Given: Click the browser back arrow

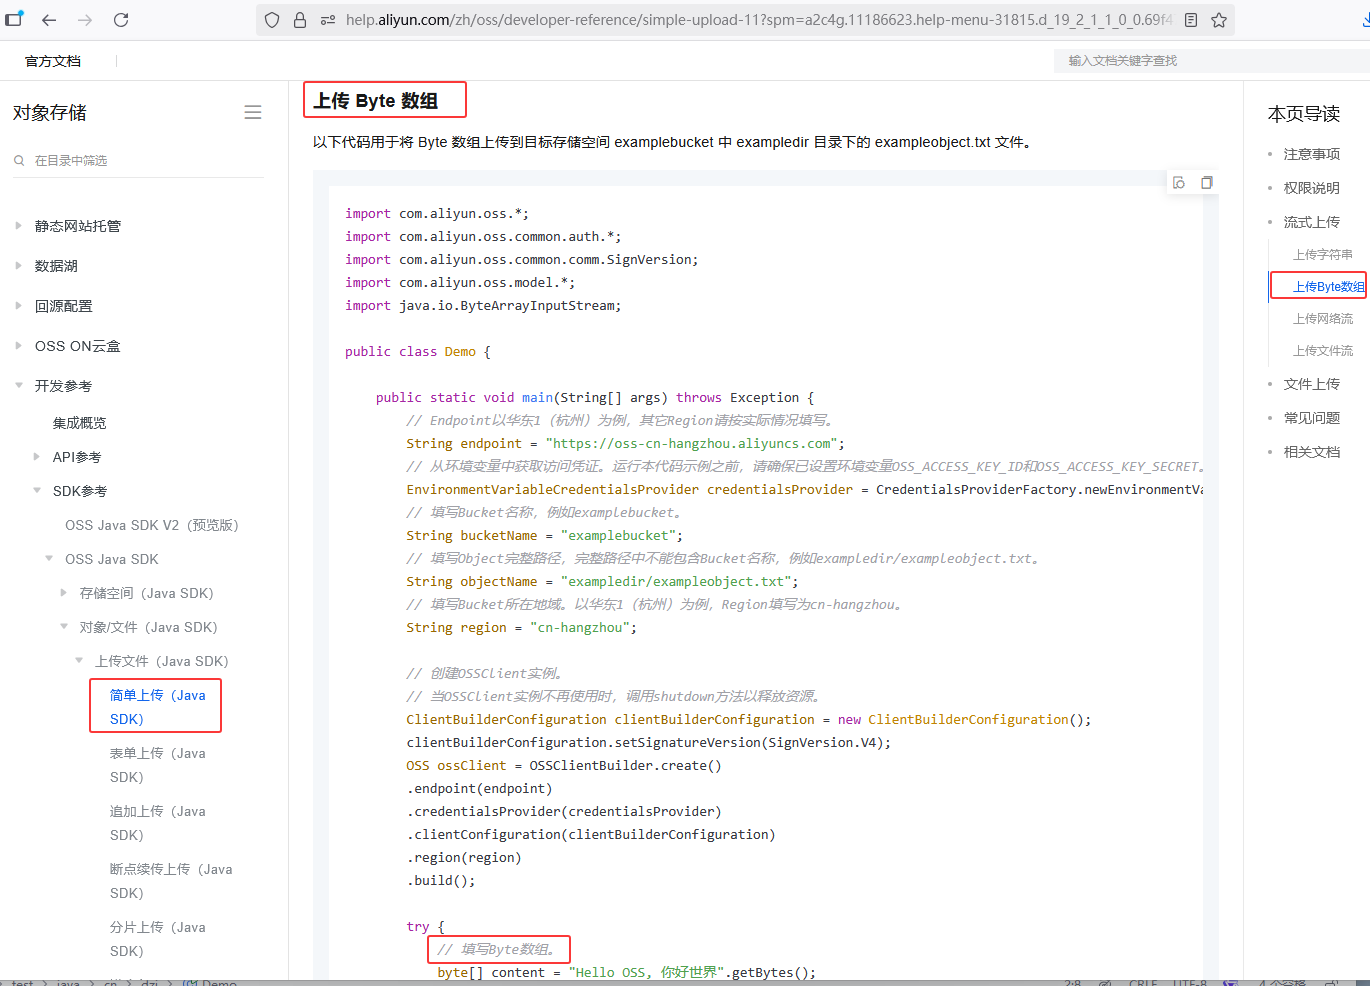Looking at the screenshot, I should (x=49, y=20).
